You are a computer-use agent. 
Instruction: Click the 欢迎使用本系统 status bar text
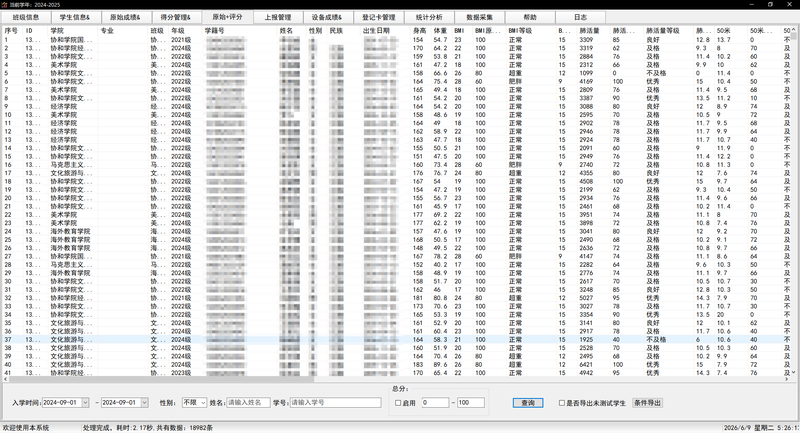26,428
